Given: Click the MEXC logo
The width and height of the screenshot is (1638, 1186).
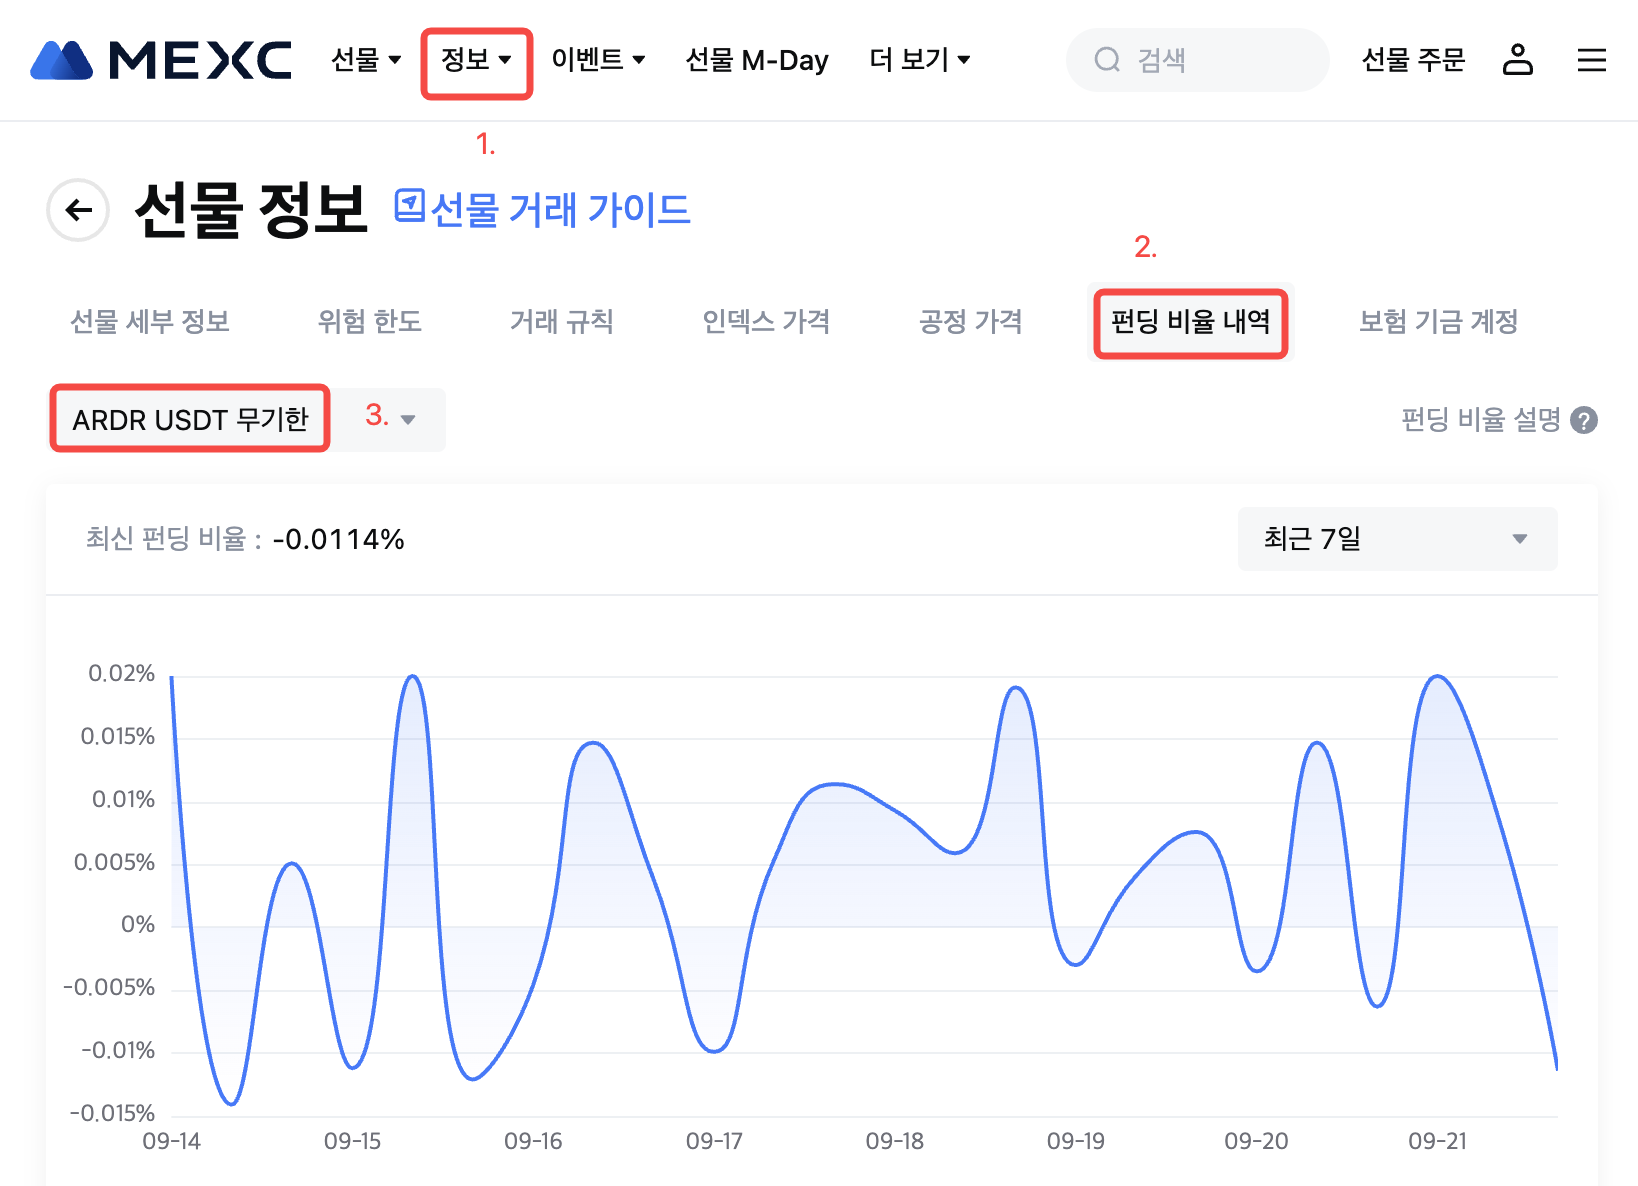Looking at the screenshot, I should (162, 60).
